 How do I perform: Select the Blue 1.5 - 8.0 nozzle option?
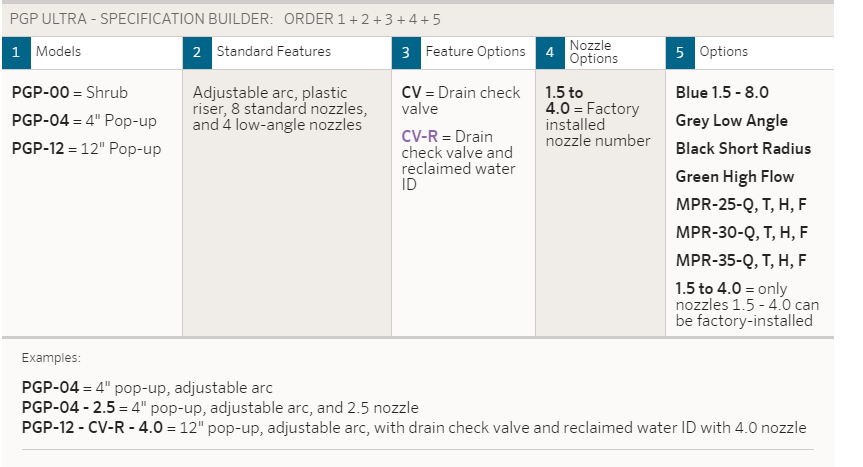722,92
